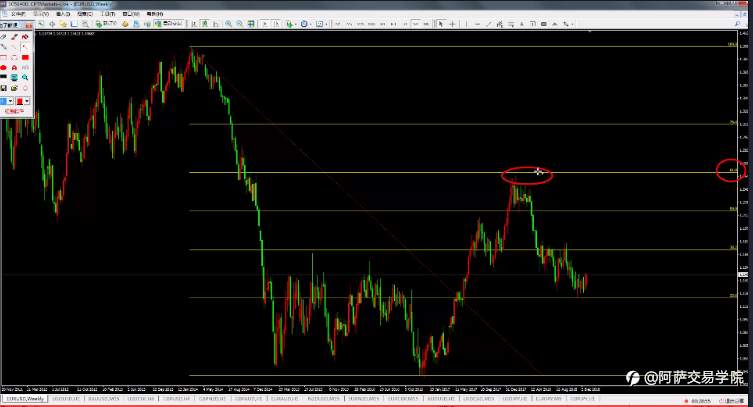Choose the Vertical Line drawing tool
This screenshot has height=407, width=753.
tap(466, 24)
